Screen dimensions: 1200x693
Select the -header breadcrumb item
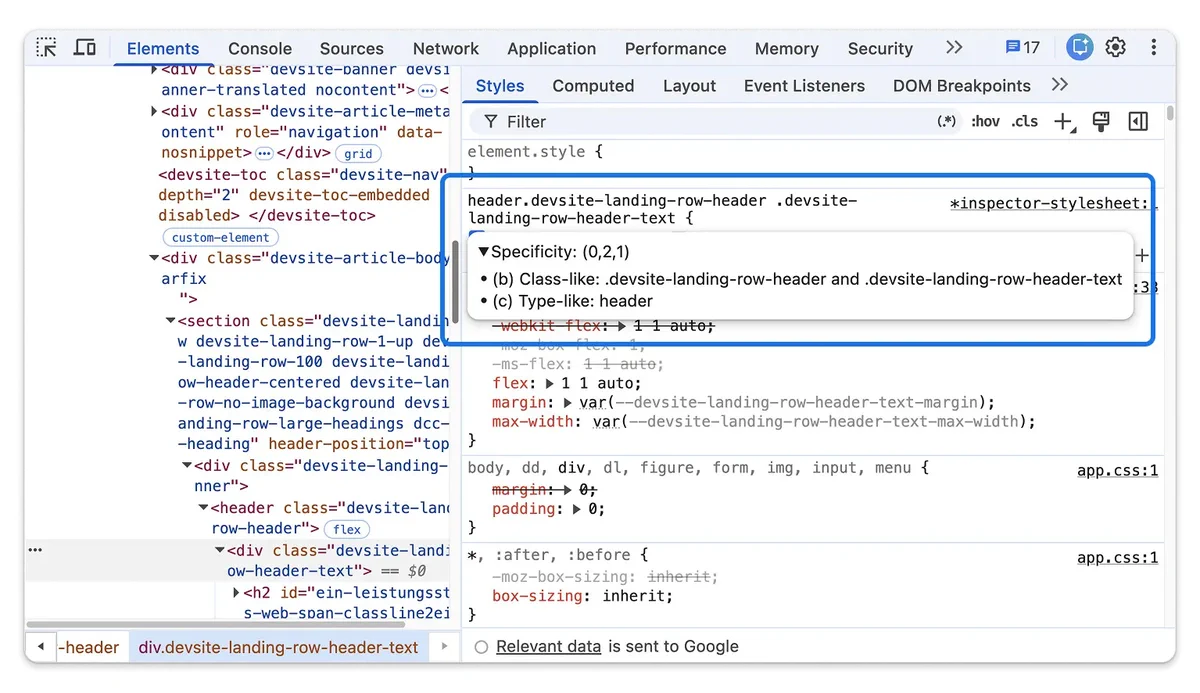coord(89,647)
